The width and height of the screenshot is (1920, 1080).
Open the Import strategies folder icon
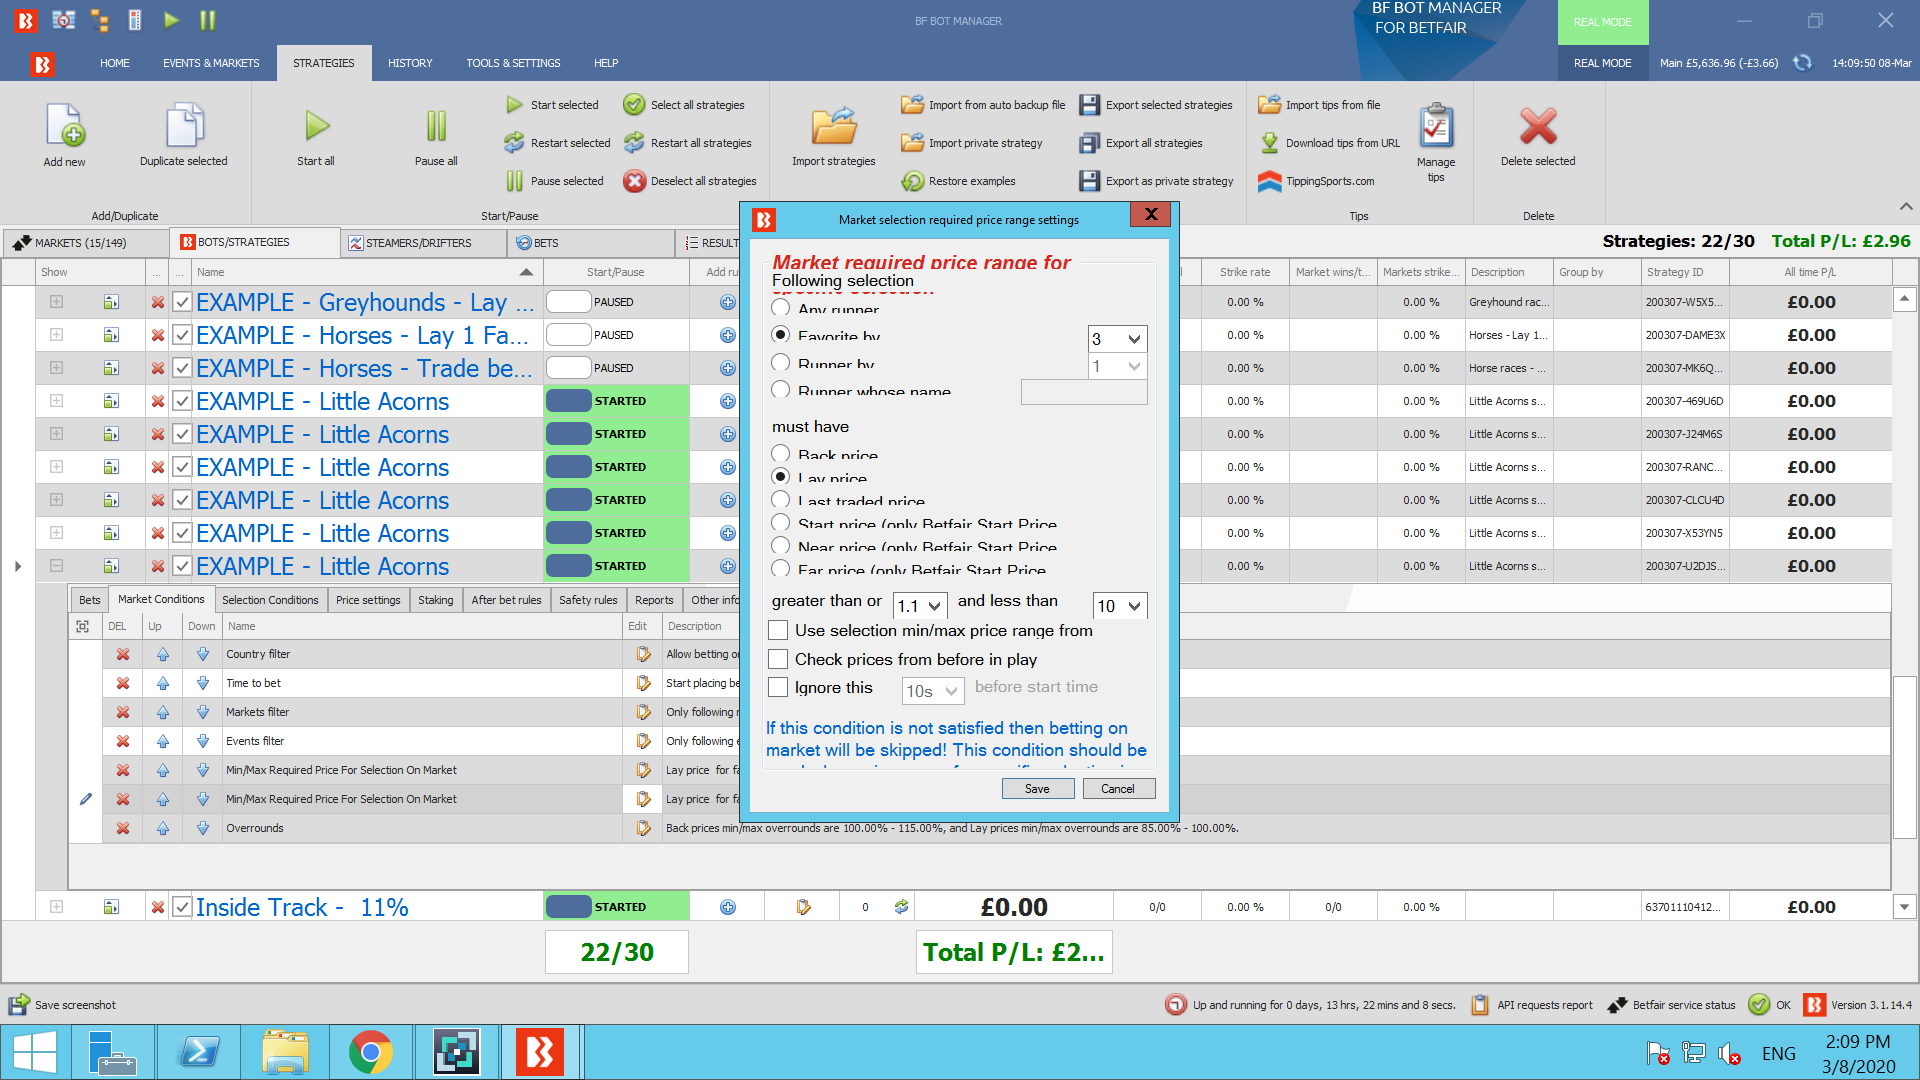pos(833,127)
